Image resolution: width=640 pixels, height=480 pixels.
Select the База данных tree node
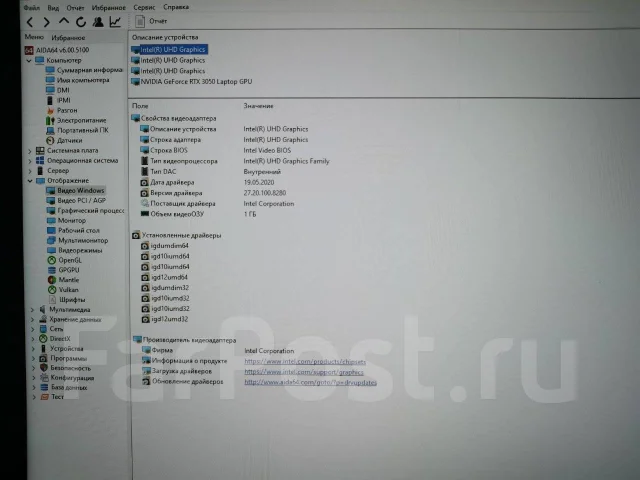[x=64, y=387]
